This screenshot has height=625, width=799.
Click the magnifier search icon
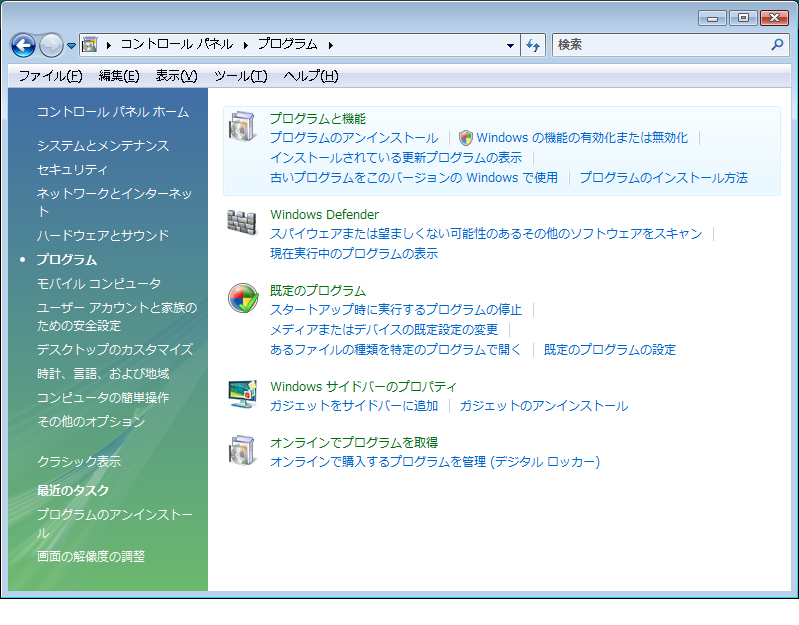click(777, 45)
